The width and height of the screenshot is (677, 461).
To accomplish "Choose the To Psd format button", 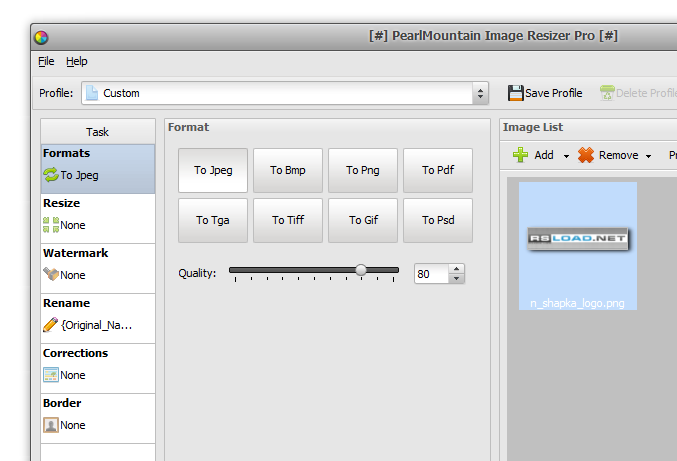I will (438, 221).
